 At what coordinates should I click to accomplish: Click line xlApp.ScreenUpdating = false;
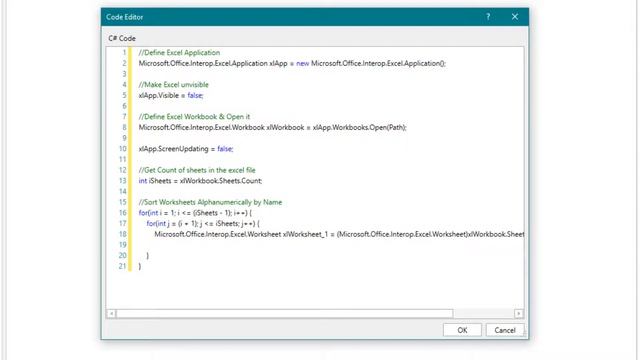[186, 149]
